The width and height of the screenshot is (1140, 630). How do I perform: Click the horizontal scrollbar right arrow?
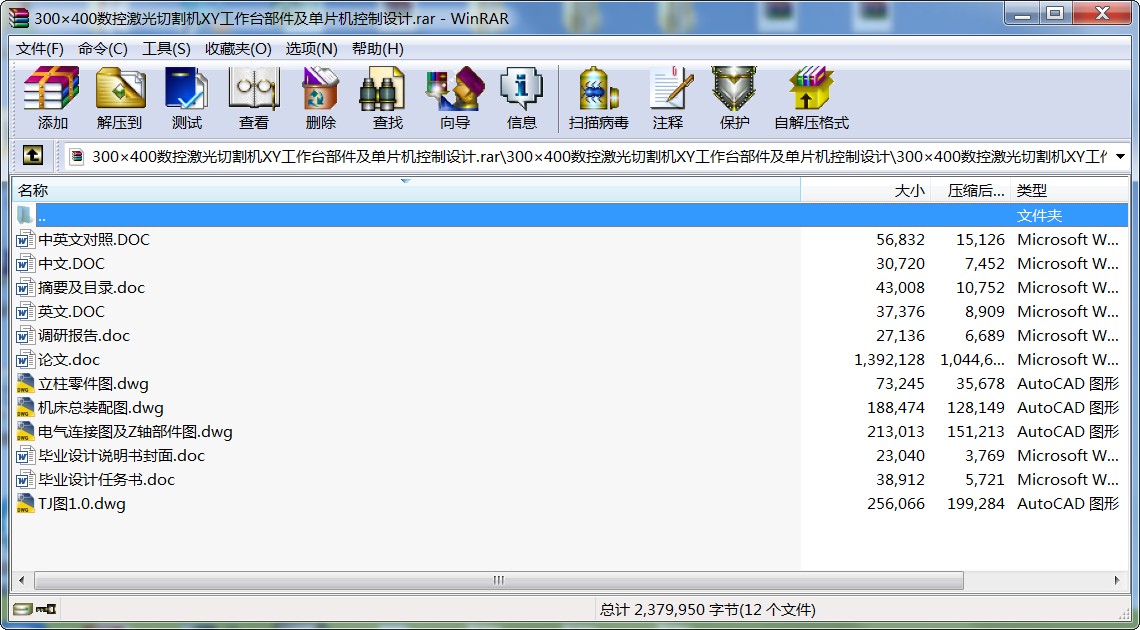click(x=1119, y=580)
